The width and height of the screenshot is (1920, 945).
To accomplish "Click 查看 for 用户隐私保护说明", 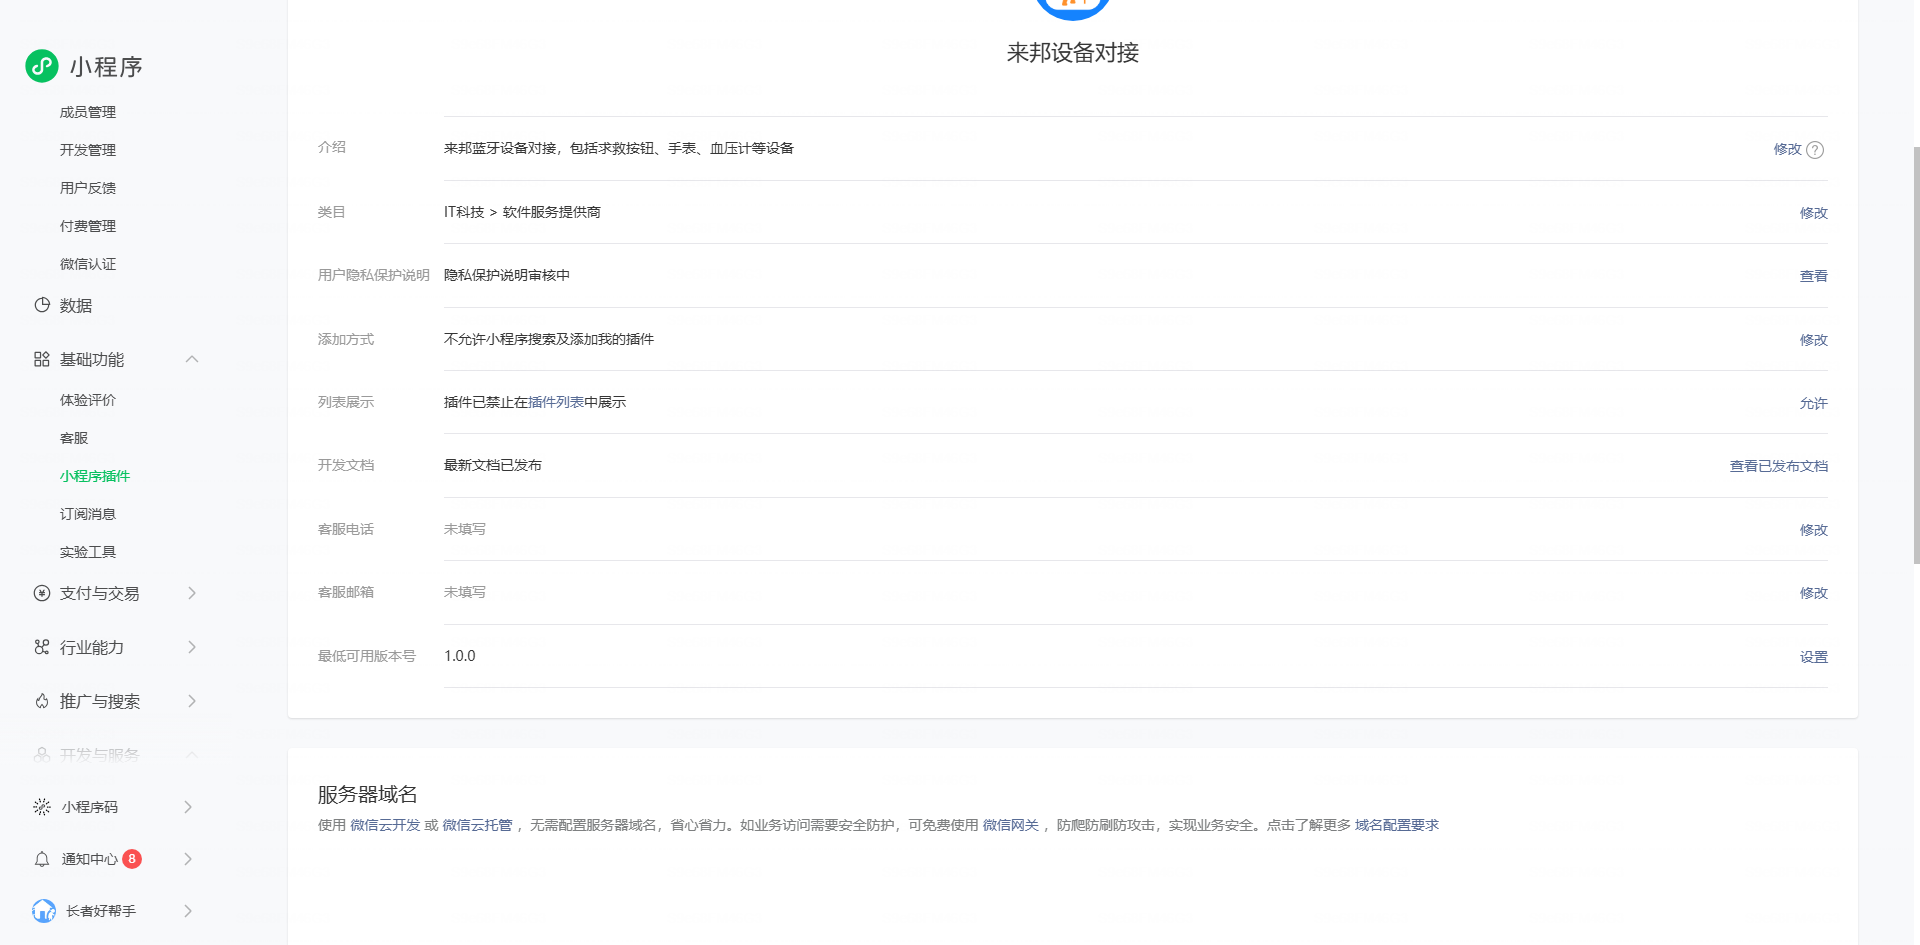I will coord(1814,276).
